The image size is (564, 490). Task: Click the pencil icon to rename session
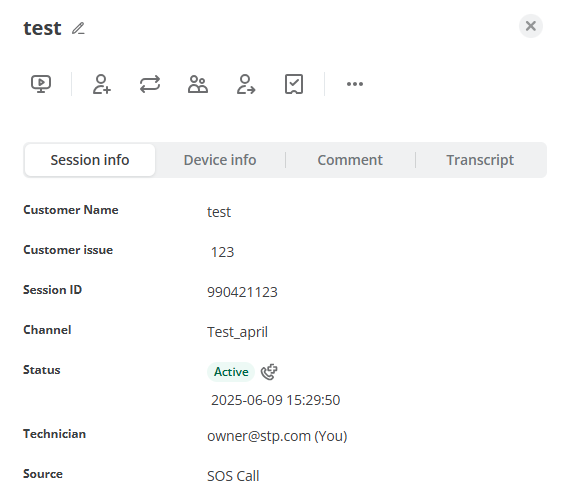(78, 28)
